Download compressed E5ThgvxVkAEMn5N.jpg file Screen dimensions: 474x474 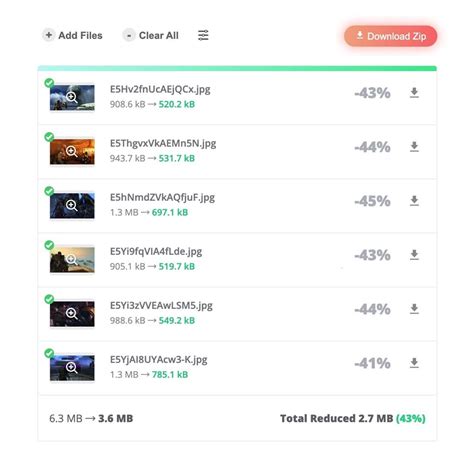tap(414, 146)
